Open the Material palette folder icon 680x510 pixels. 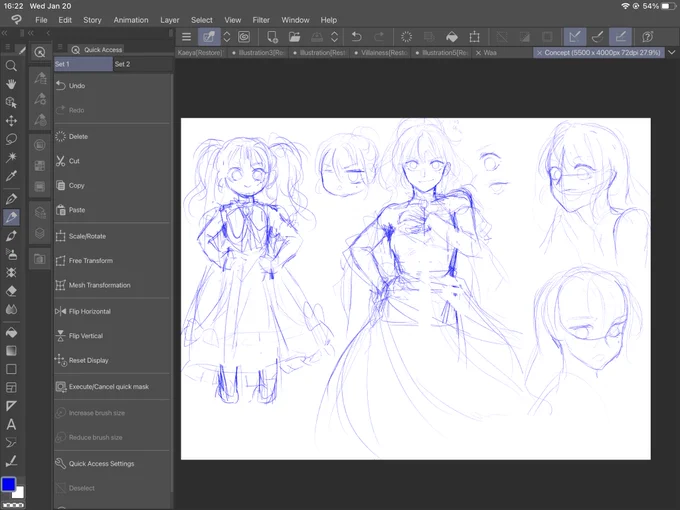[x=39, y=259]
